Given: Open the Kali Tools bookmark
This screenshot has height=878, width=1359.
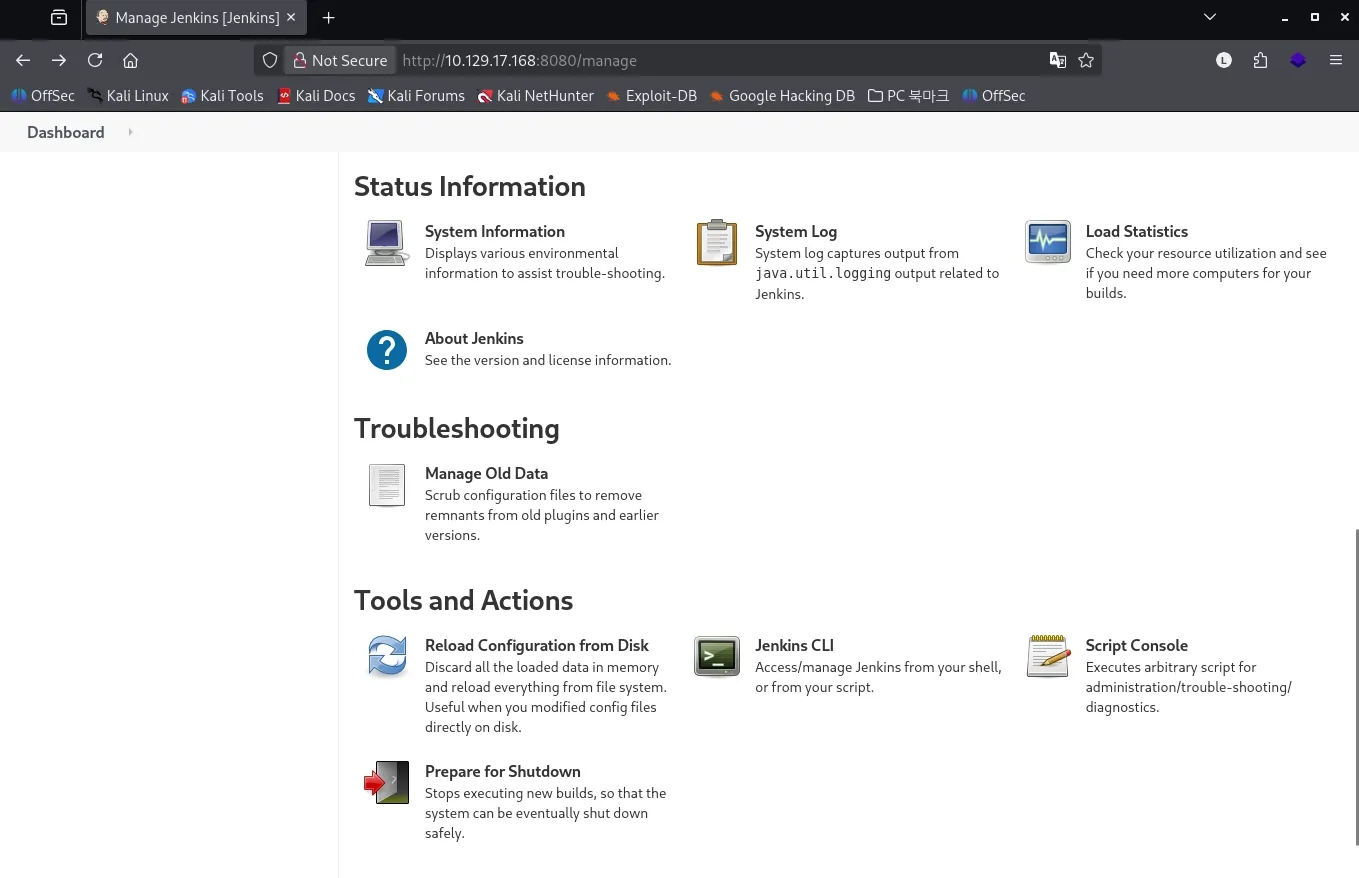Looking at the screenshot, I should 222,96.
